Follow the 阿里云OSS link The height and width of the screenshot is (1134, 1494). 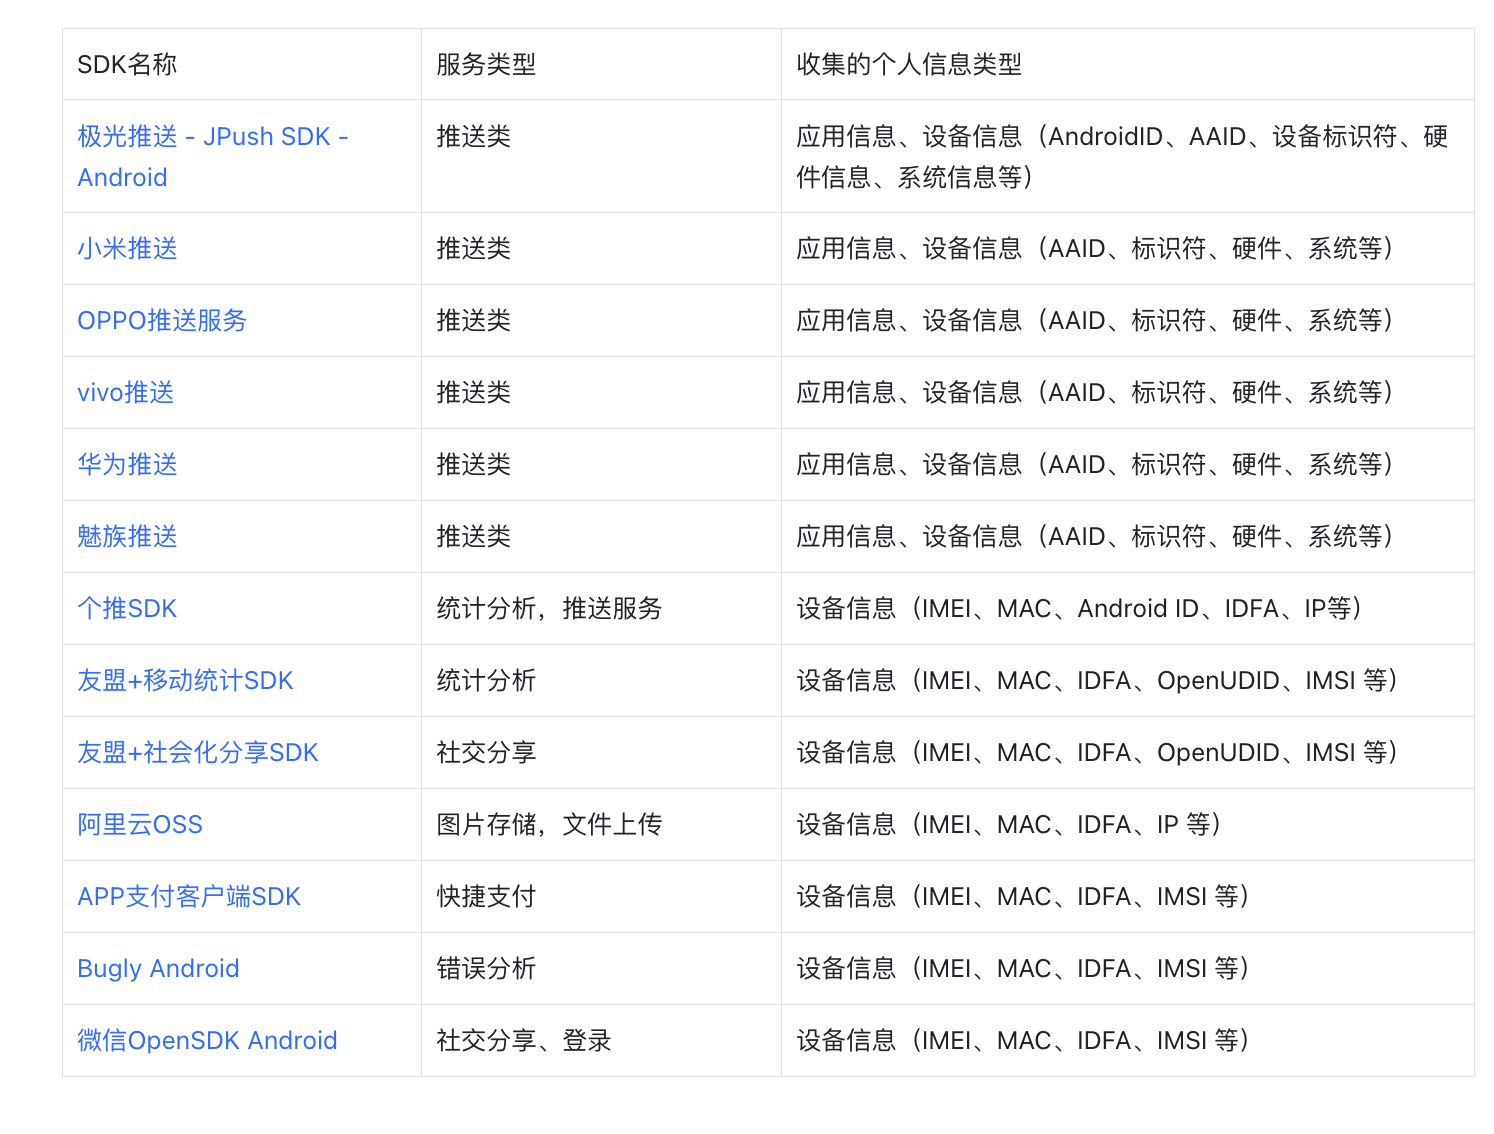point(140,824)
